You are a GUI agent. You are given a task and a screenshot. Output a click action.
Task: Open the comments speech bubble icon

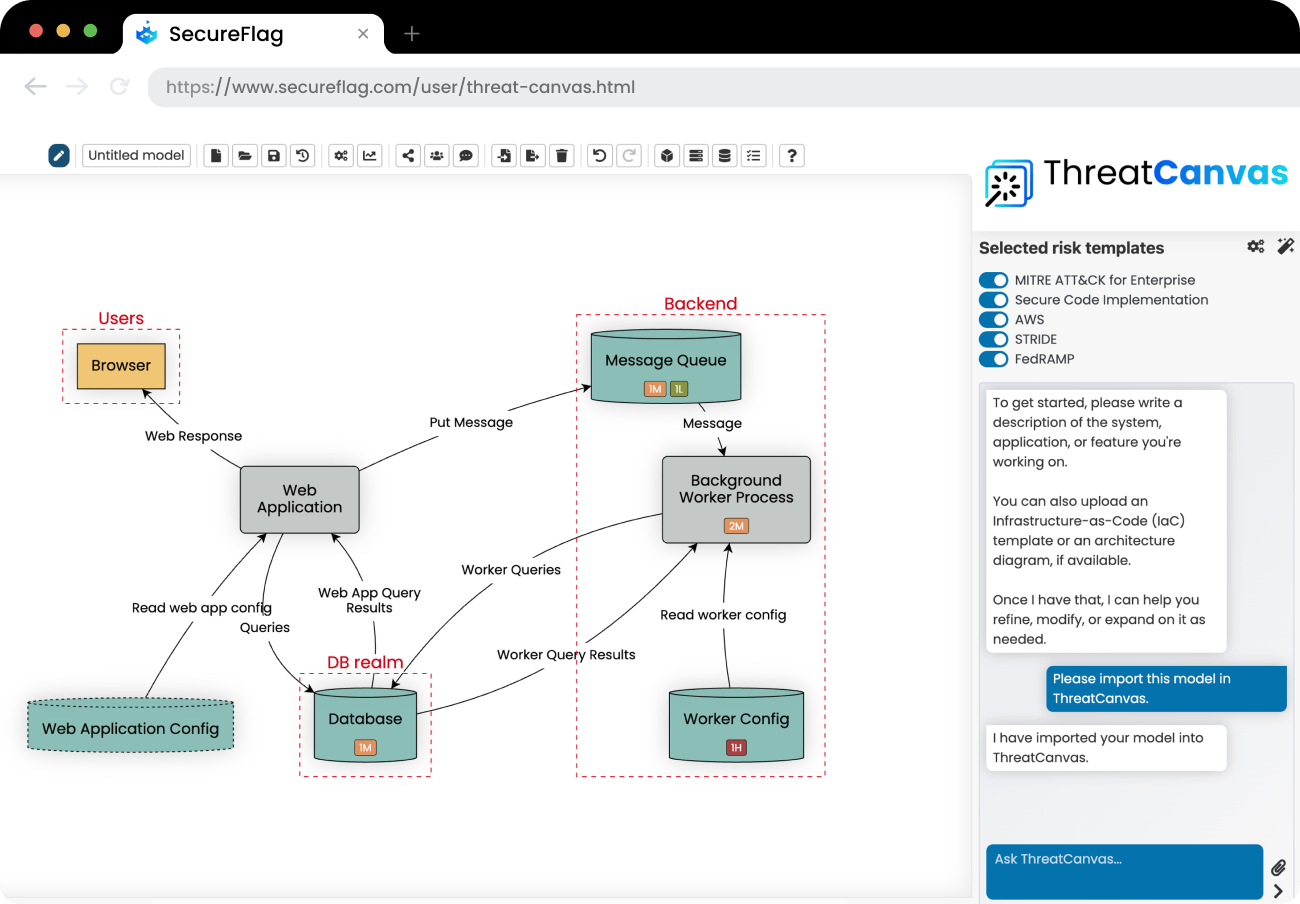pyautogui.click(x=465, y=155)
